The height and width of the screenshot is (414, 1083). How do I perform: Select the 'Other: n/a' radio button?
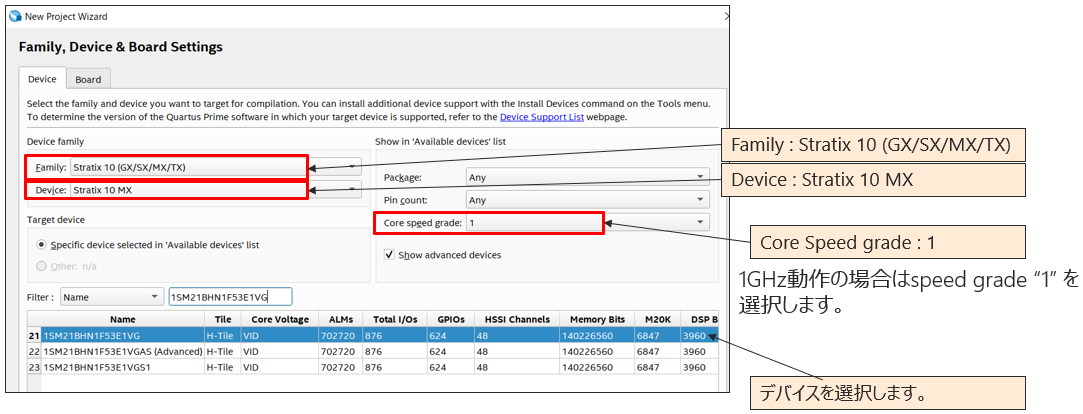tap(41, 266)
